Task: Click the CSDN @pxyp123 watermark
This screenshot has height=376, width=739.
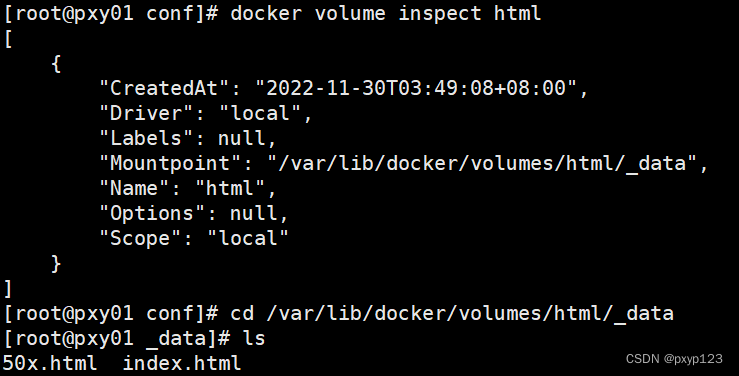Action: point(674,359)
